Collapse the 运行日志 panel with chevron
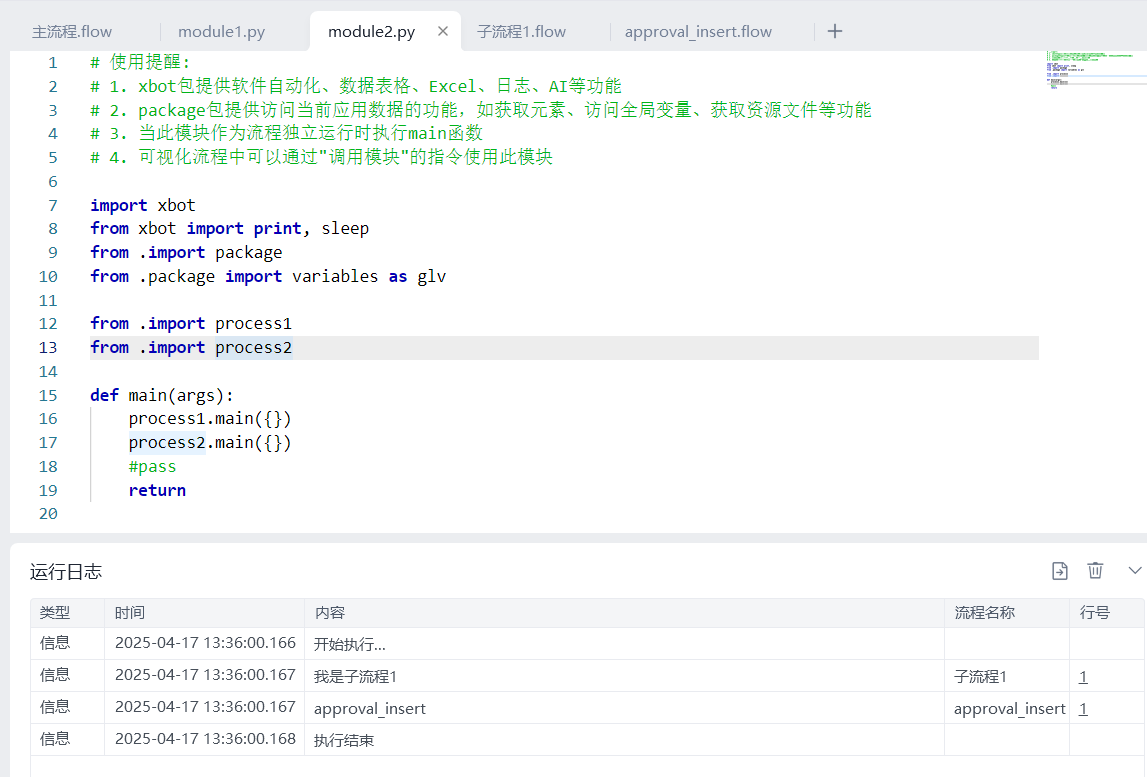1147x777 pixels. click(x=1134, y=570)
